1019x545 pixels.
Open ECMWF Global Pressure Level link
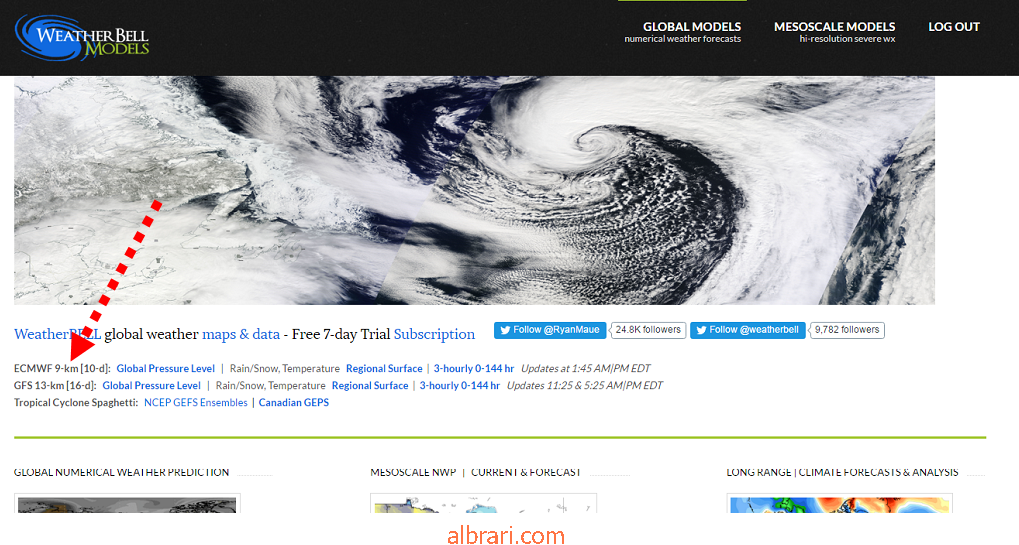coord(166,368)
